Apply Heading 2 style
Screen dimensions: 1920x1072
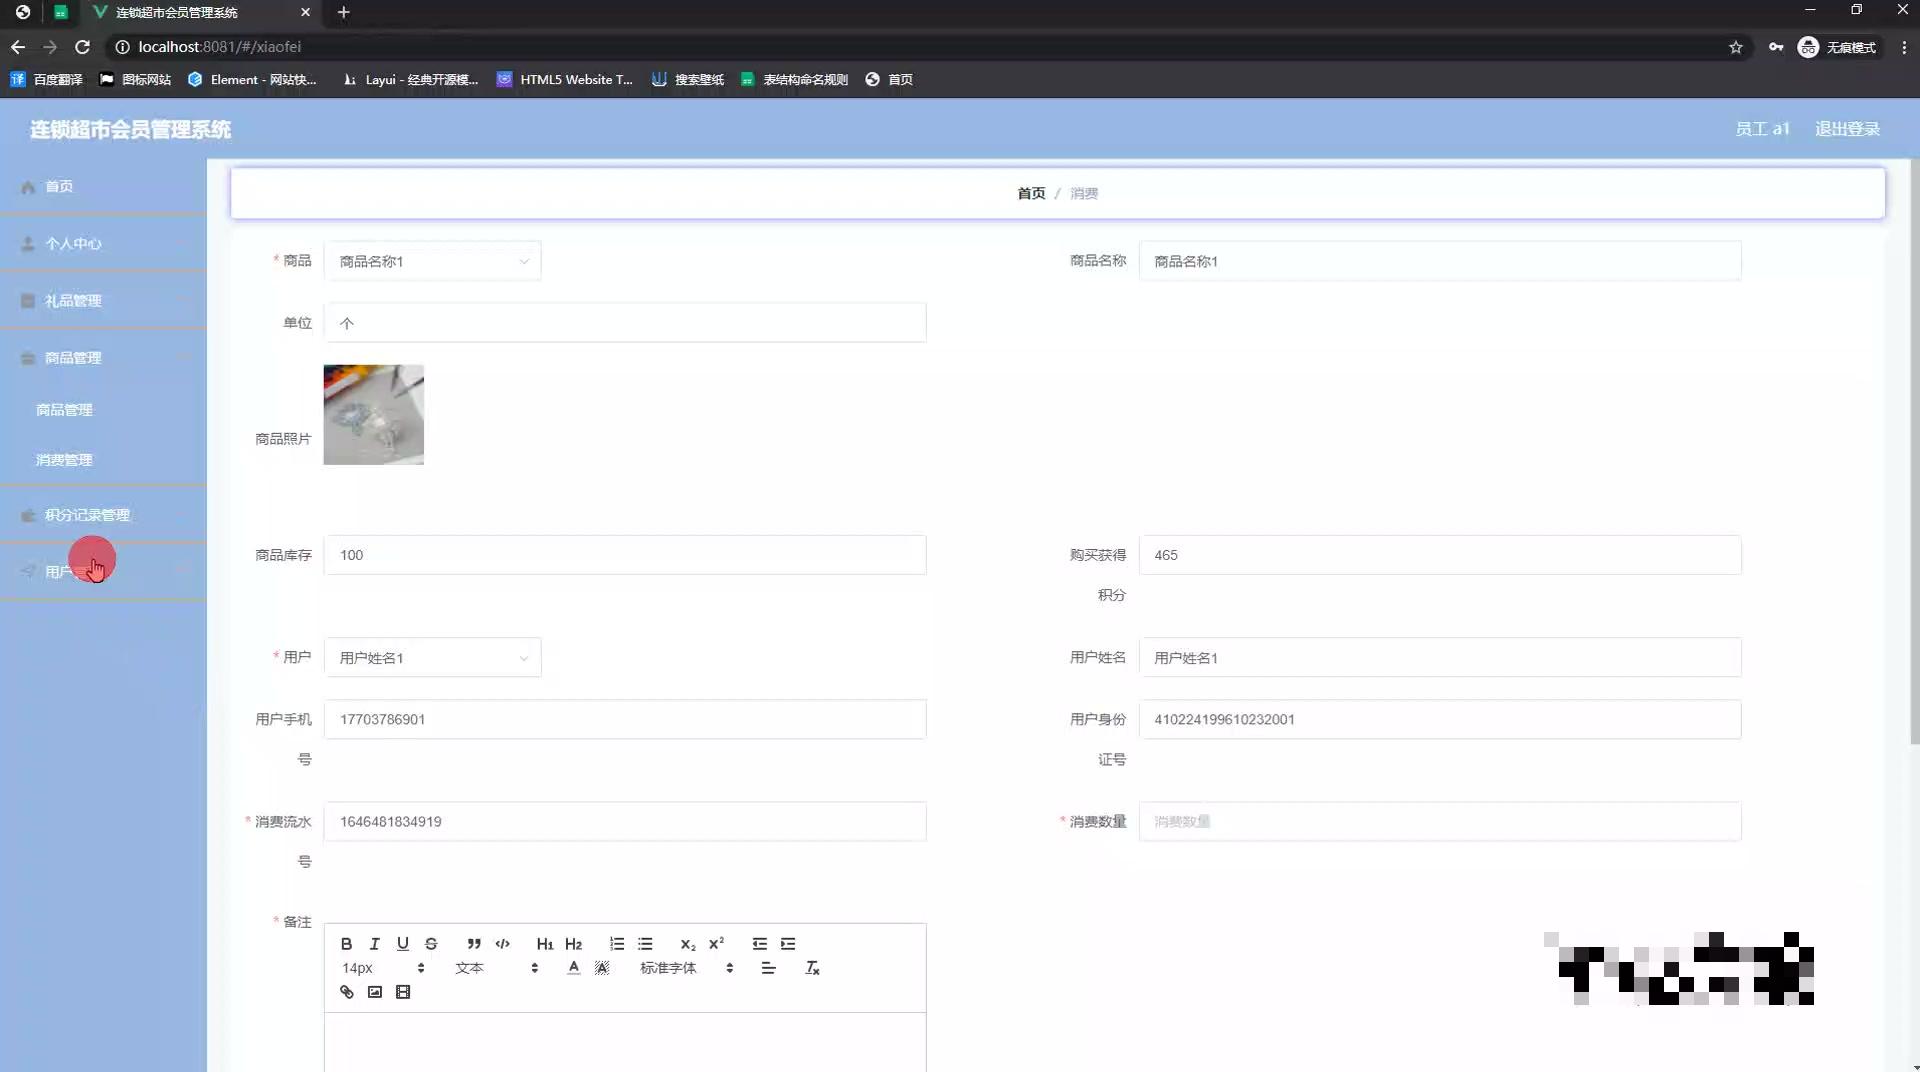(x=573, y=944)
